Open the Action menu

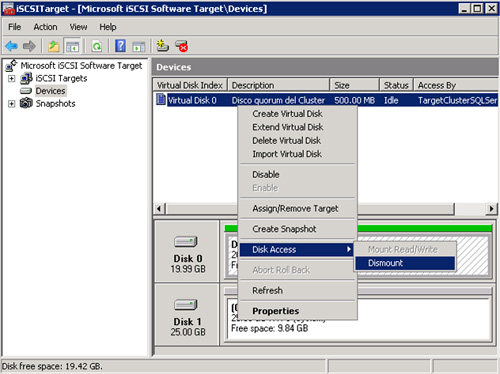tap(45, 27)
